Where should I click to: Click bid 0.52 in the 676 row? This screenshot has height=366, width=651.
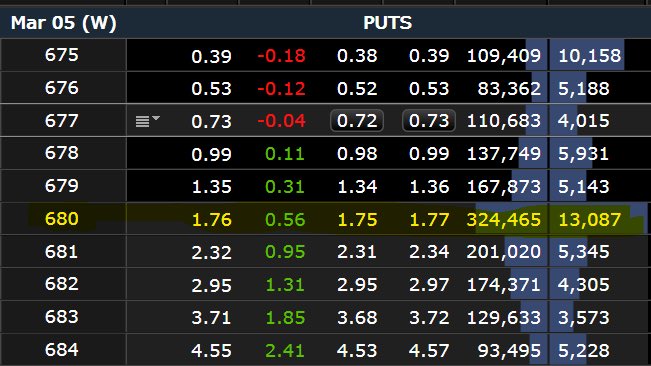pyautogui.click(x=357, y=89)
